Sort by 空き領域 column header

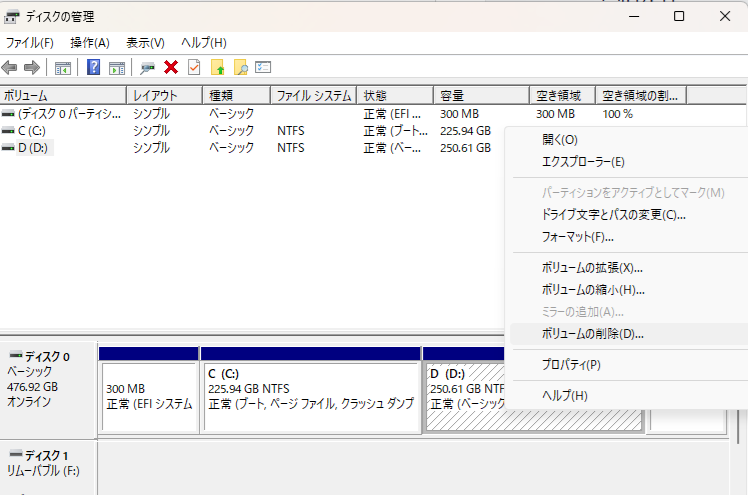click(x=562, y=96)
